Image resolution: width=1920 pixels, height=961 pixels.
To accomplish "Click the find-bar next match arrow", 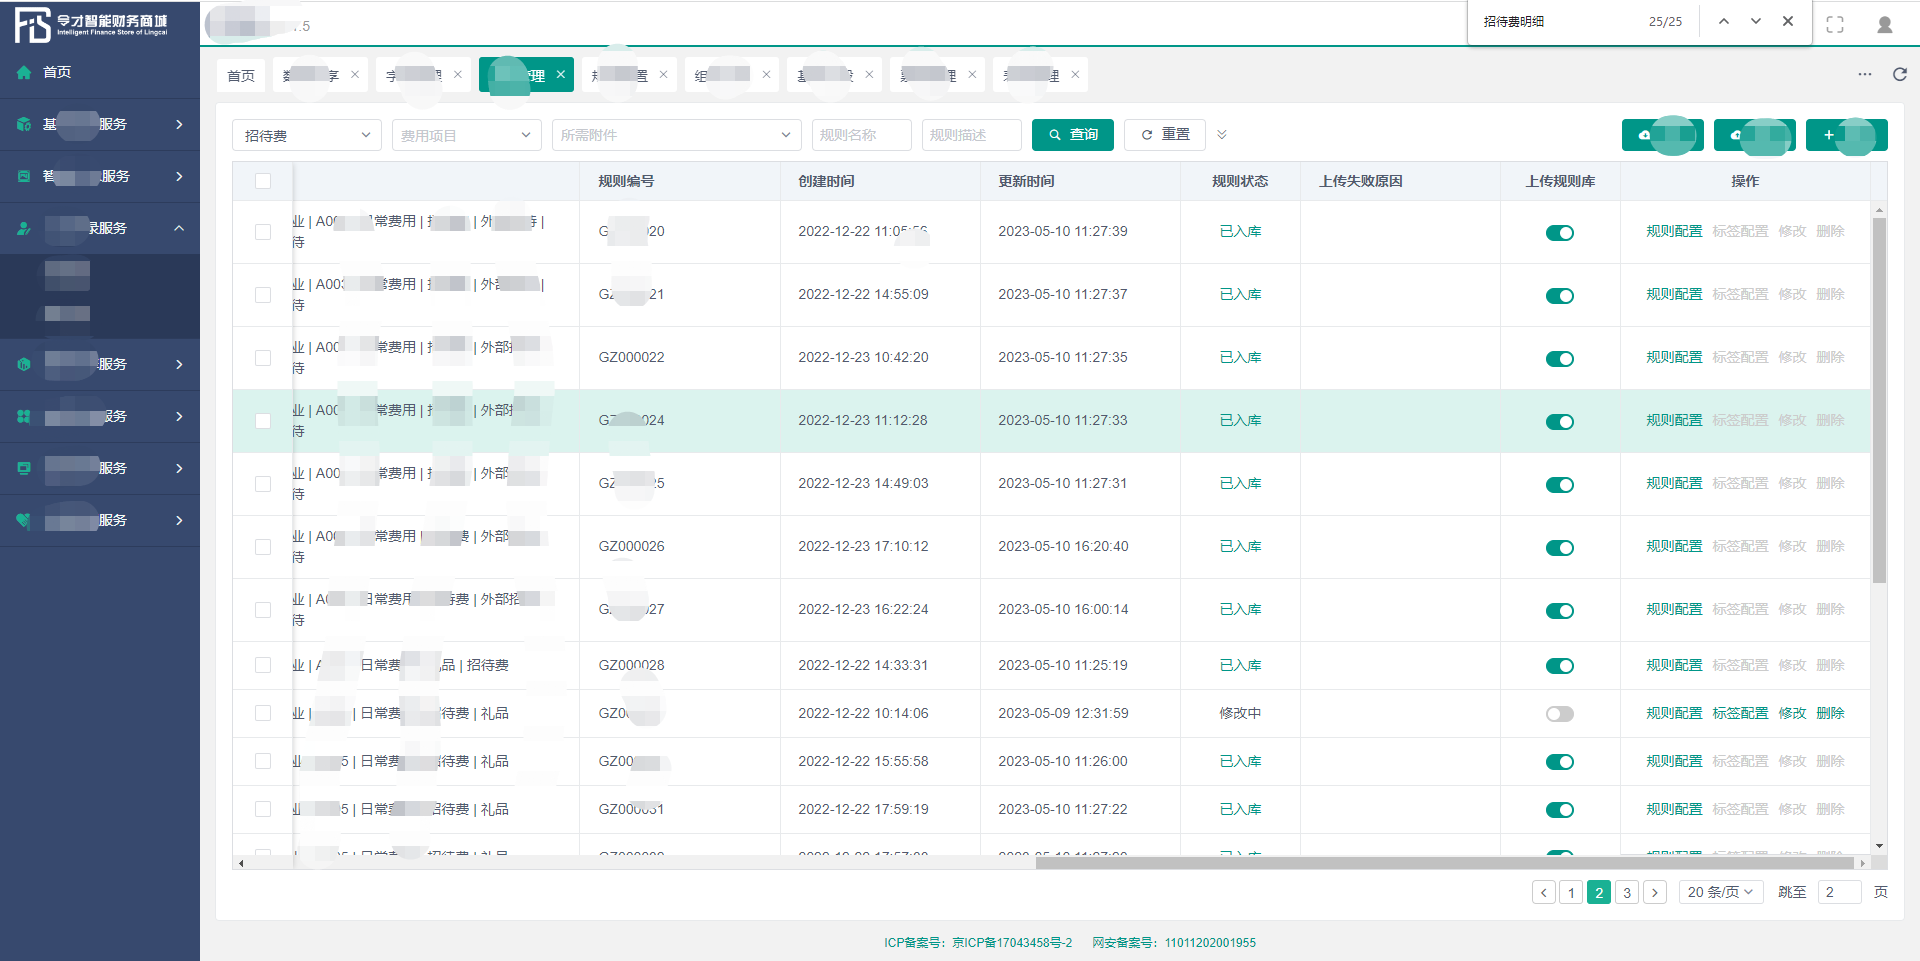I will 1756,21.
